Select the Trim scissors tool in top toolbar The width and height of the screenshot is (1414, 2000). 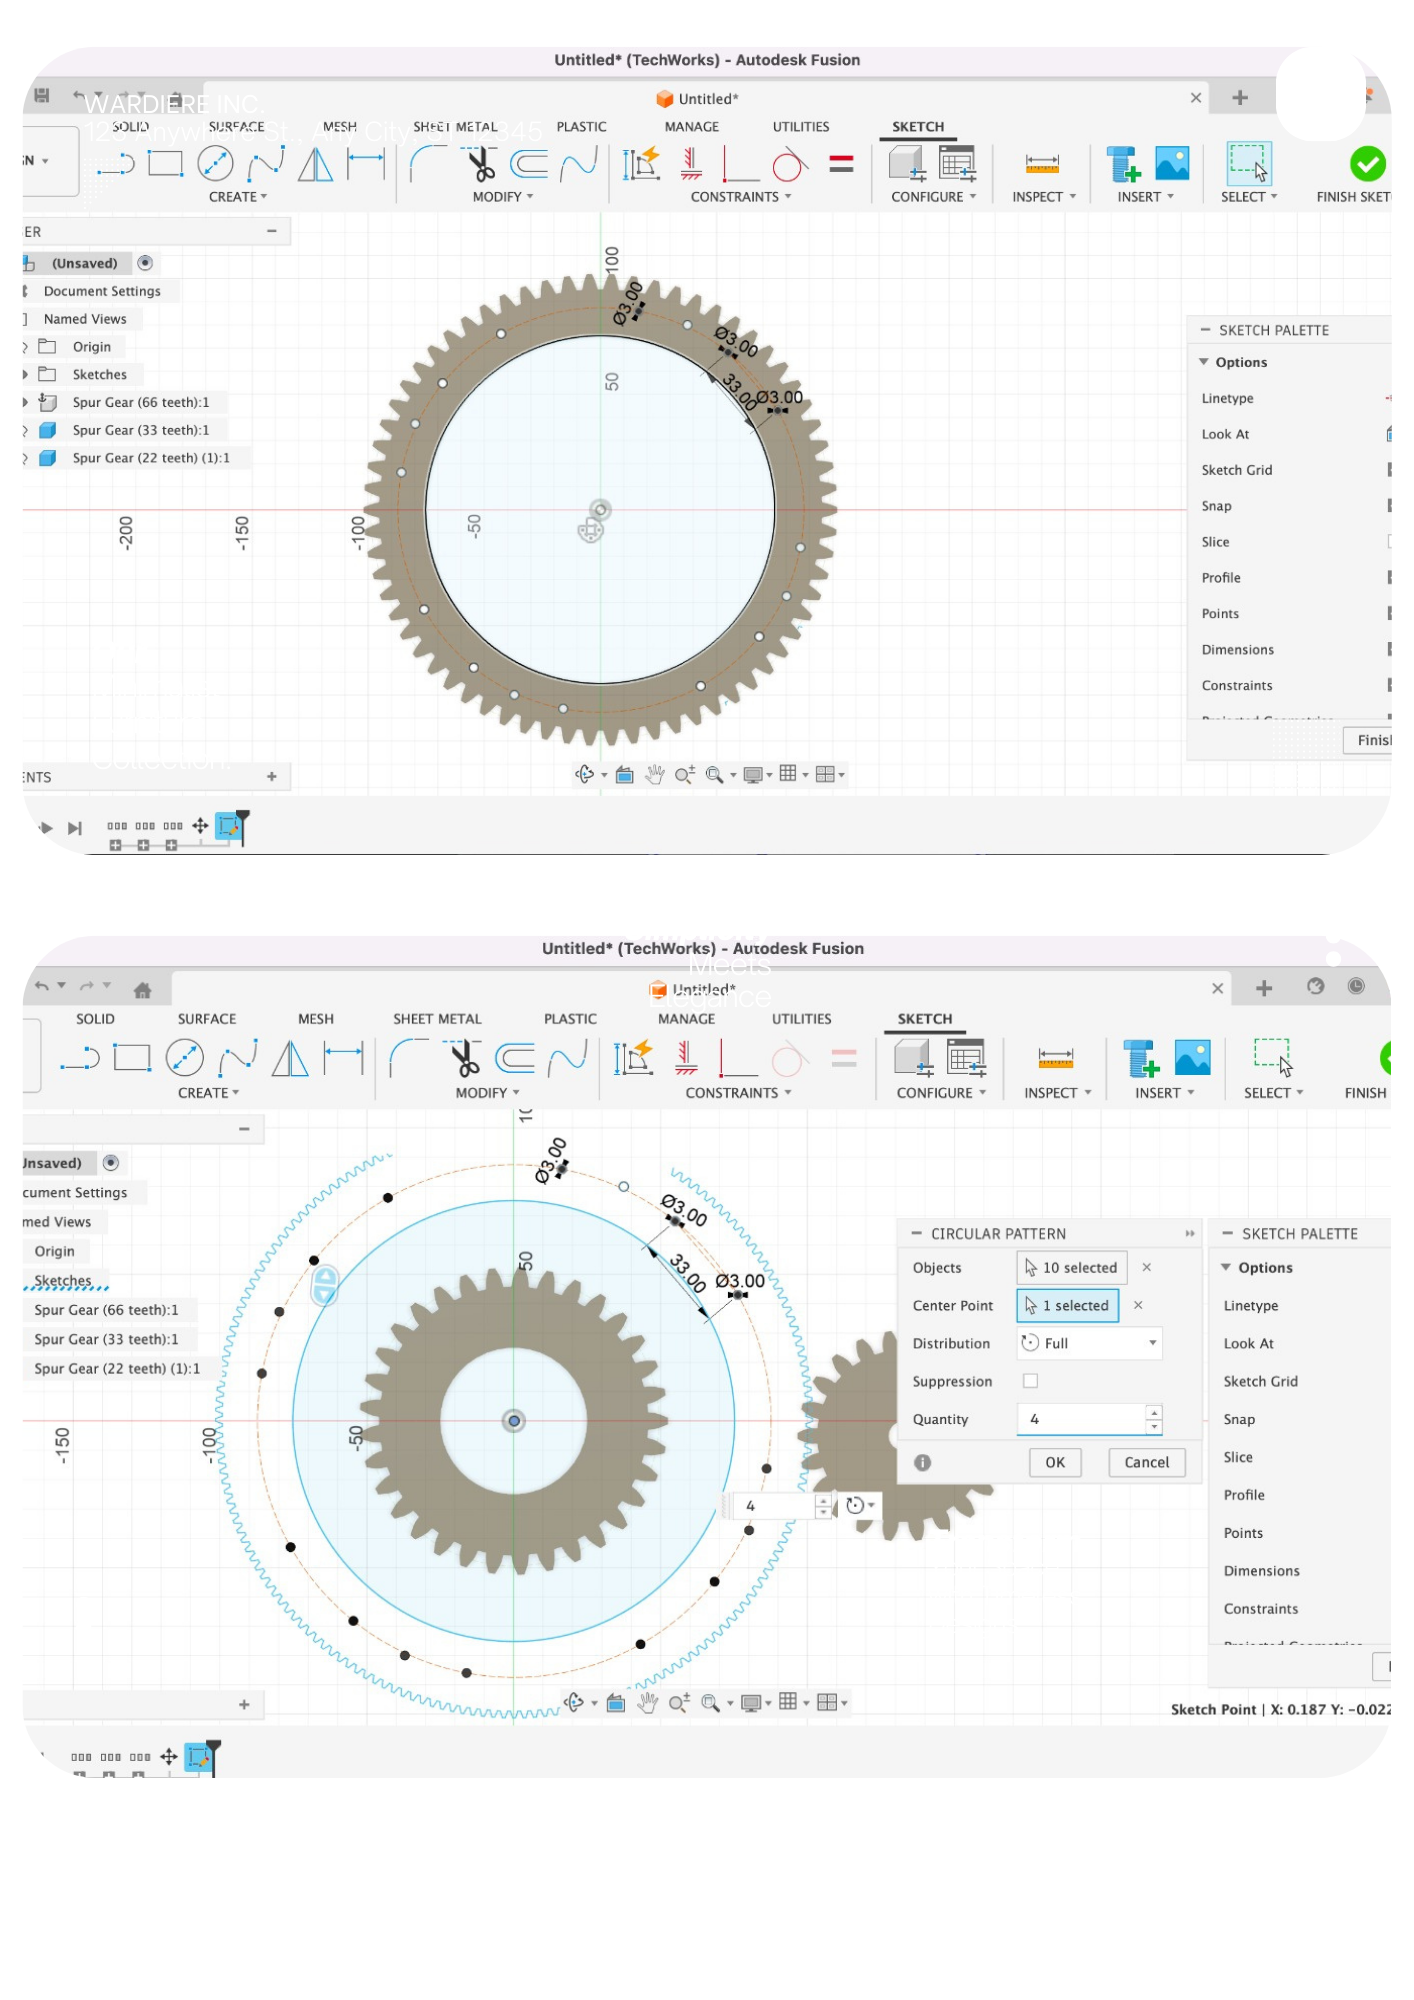coord(481,163)
